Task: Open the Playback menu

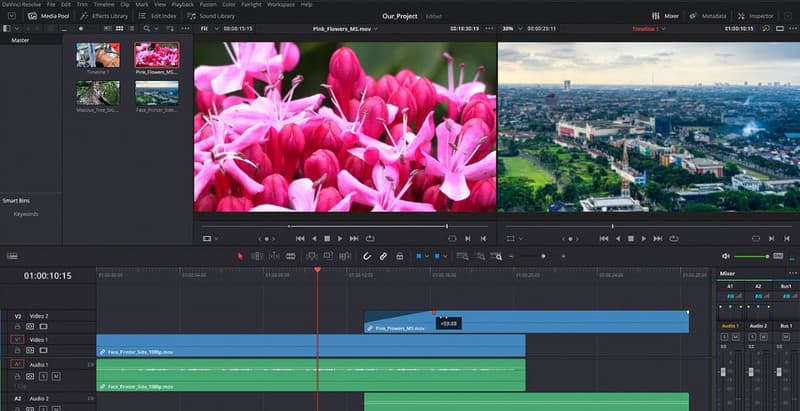Action: pos(183,4)
